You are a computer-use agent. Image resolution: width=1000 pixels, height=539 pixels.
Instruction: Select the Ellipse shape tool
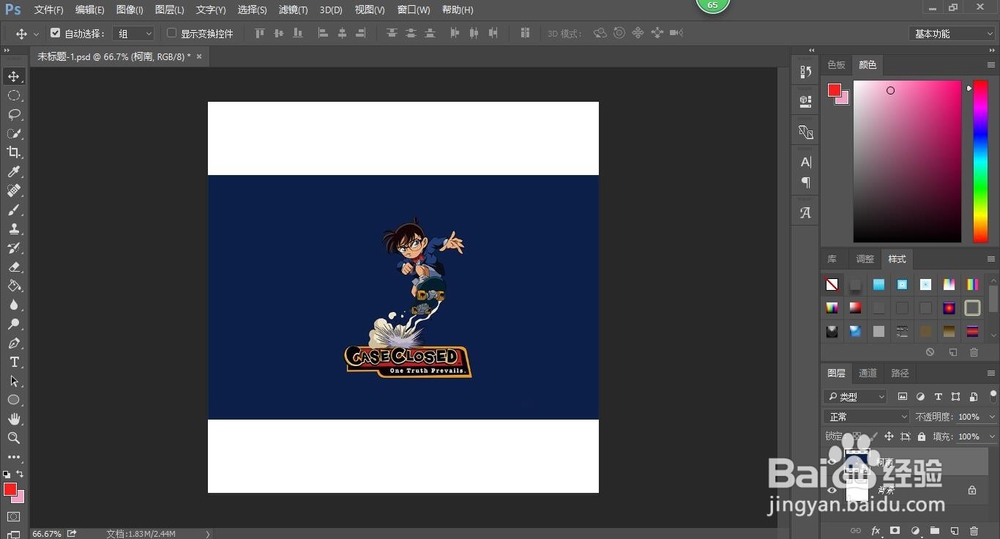click(13, 400)
